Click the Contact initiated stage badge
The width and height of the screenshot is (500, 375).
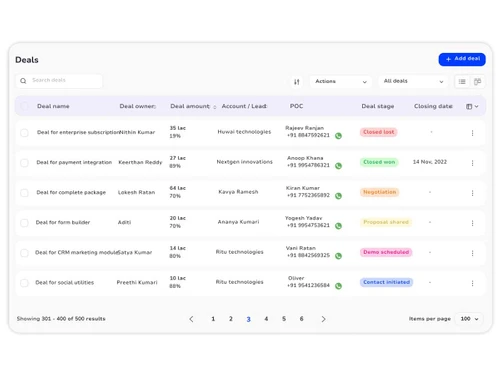386,282
